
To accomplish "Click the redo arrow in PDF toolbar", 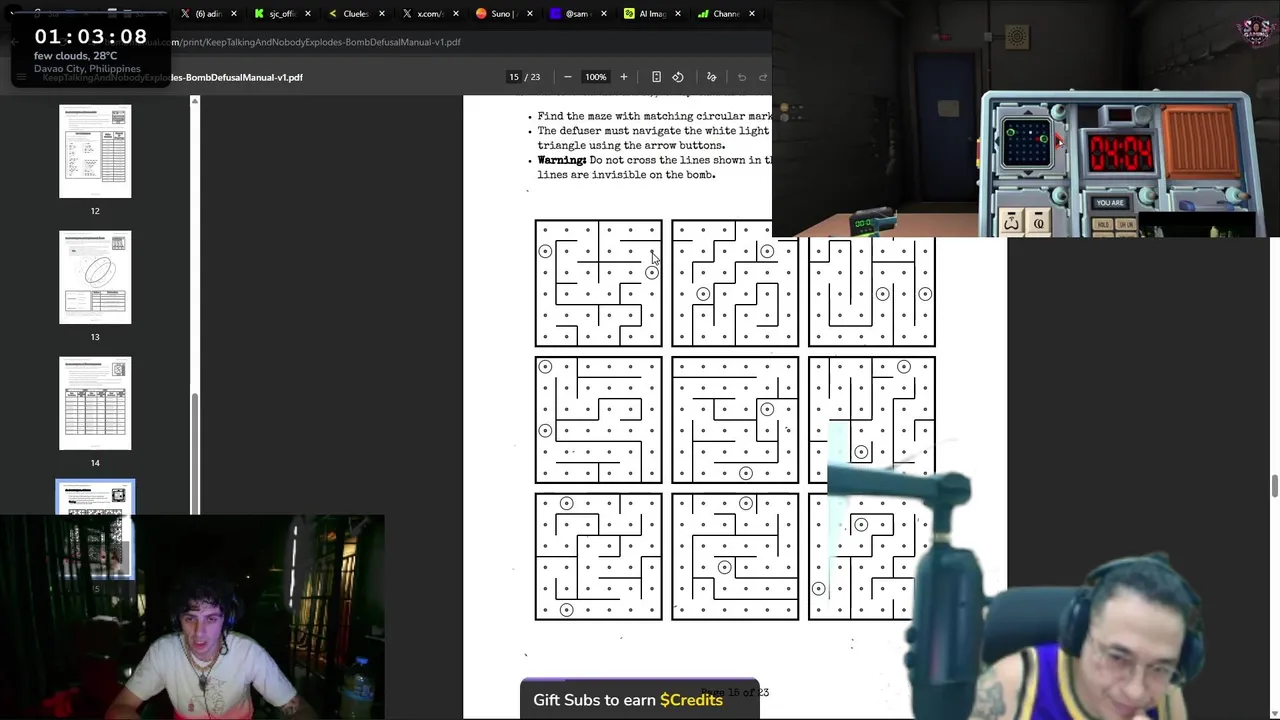I will pyautogui.click(x=763, y=77).
